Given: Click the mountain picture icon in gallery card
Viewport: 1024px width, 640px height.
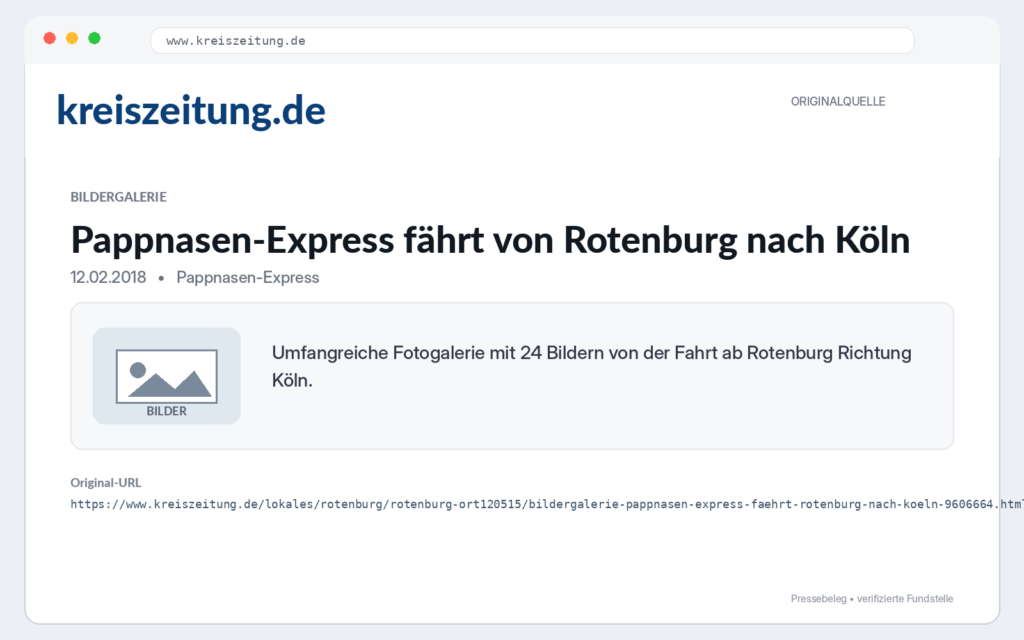Looking at the screenshot, I should coord(167,376).
